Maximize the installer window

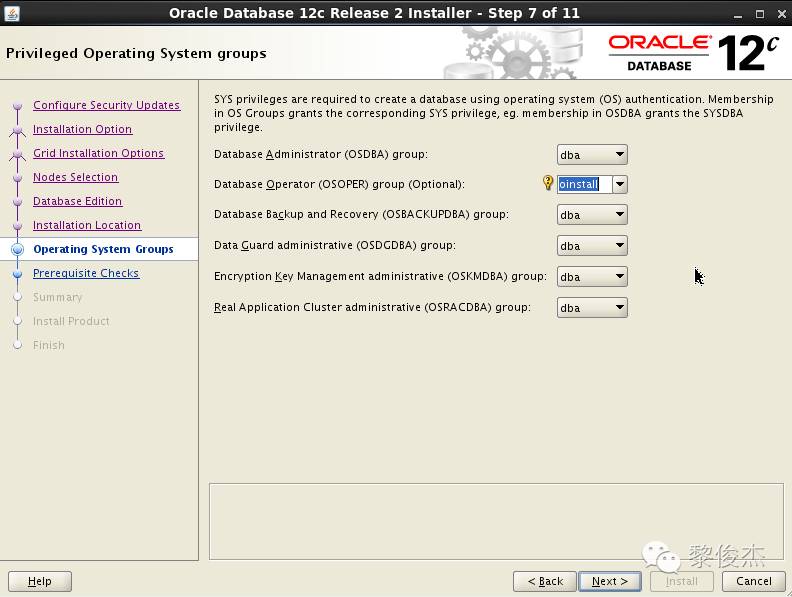[x=760, y=15]
